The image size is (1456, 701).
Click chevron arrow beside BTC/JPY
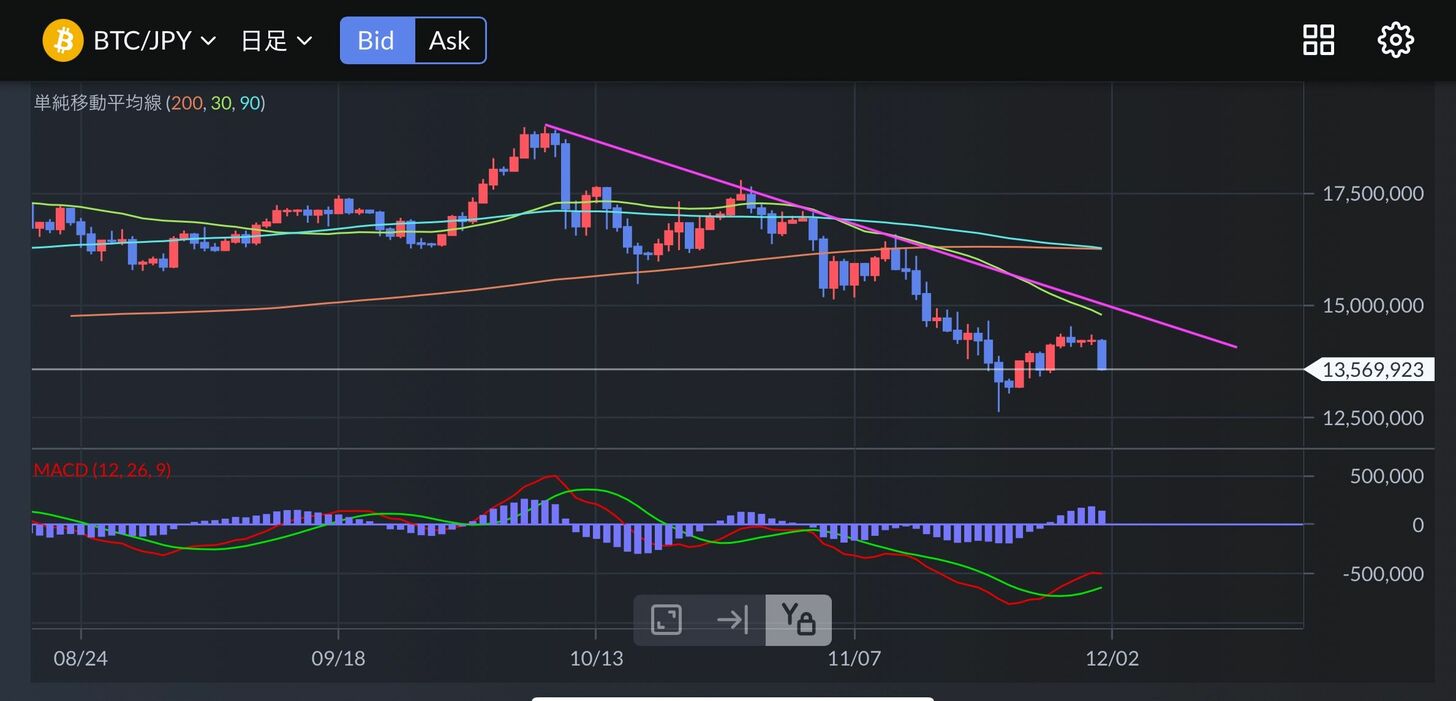click(x=208, y=41)
